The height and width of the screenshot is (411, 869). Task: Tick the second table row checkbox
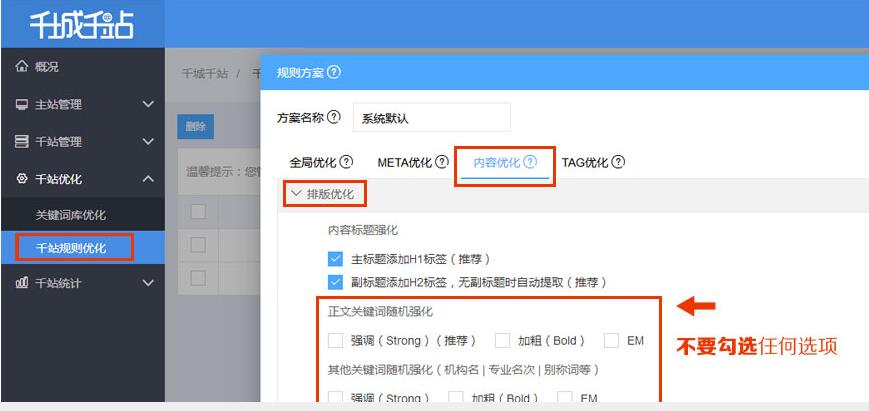198,278
